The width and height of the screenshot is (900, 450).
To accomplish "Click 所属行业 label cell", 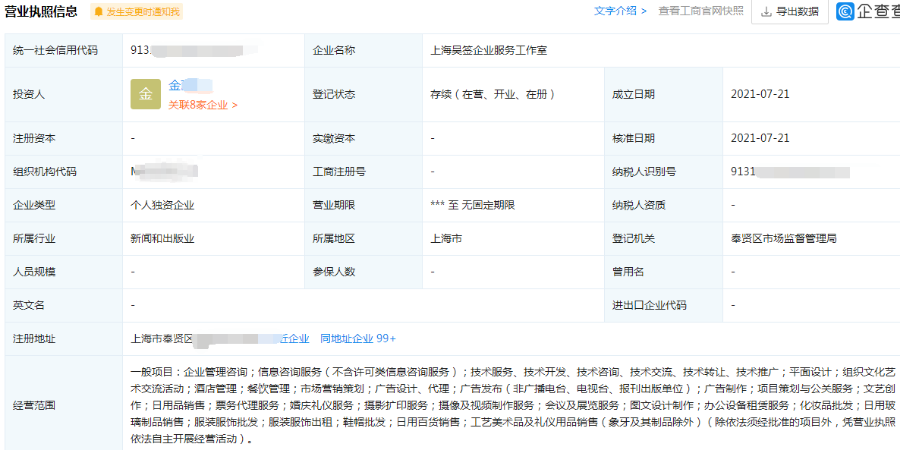I will [64, 238].
